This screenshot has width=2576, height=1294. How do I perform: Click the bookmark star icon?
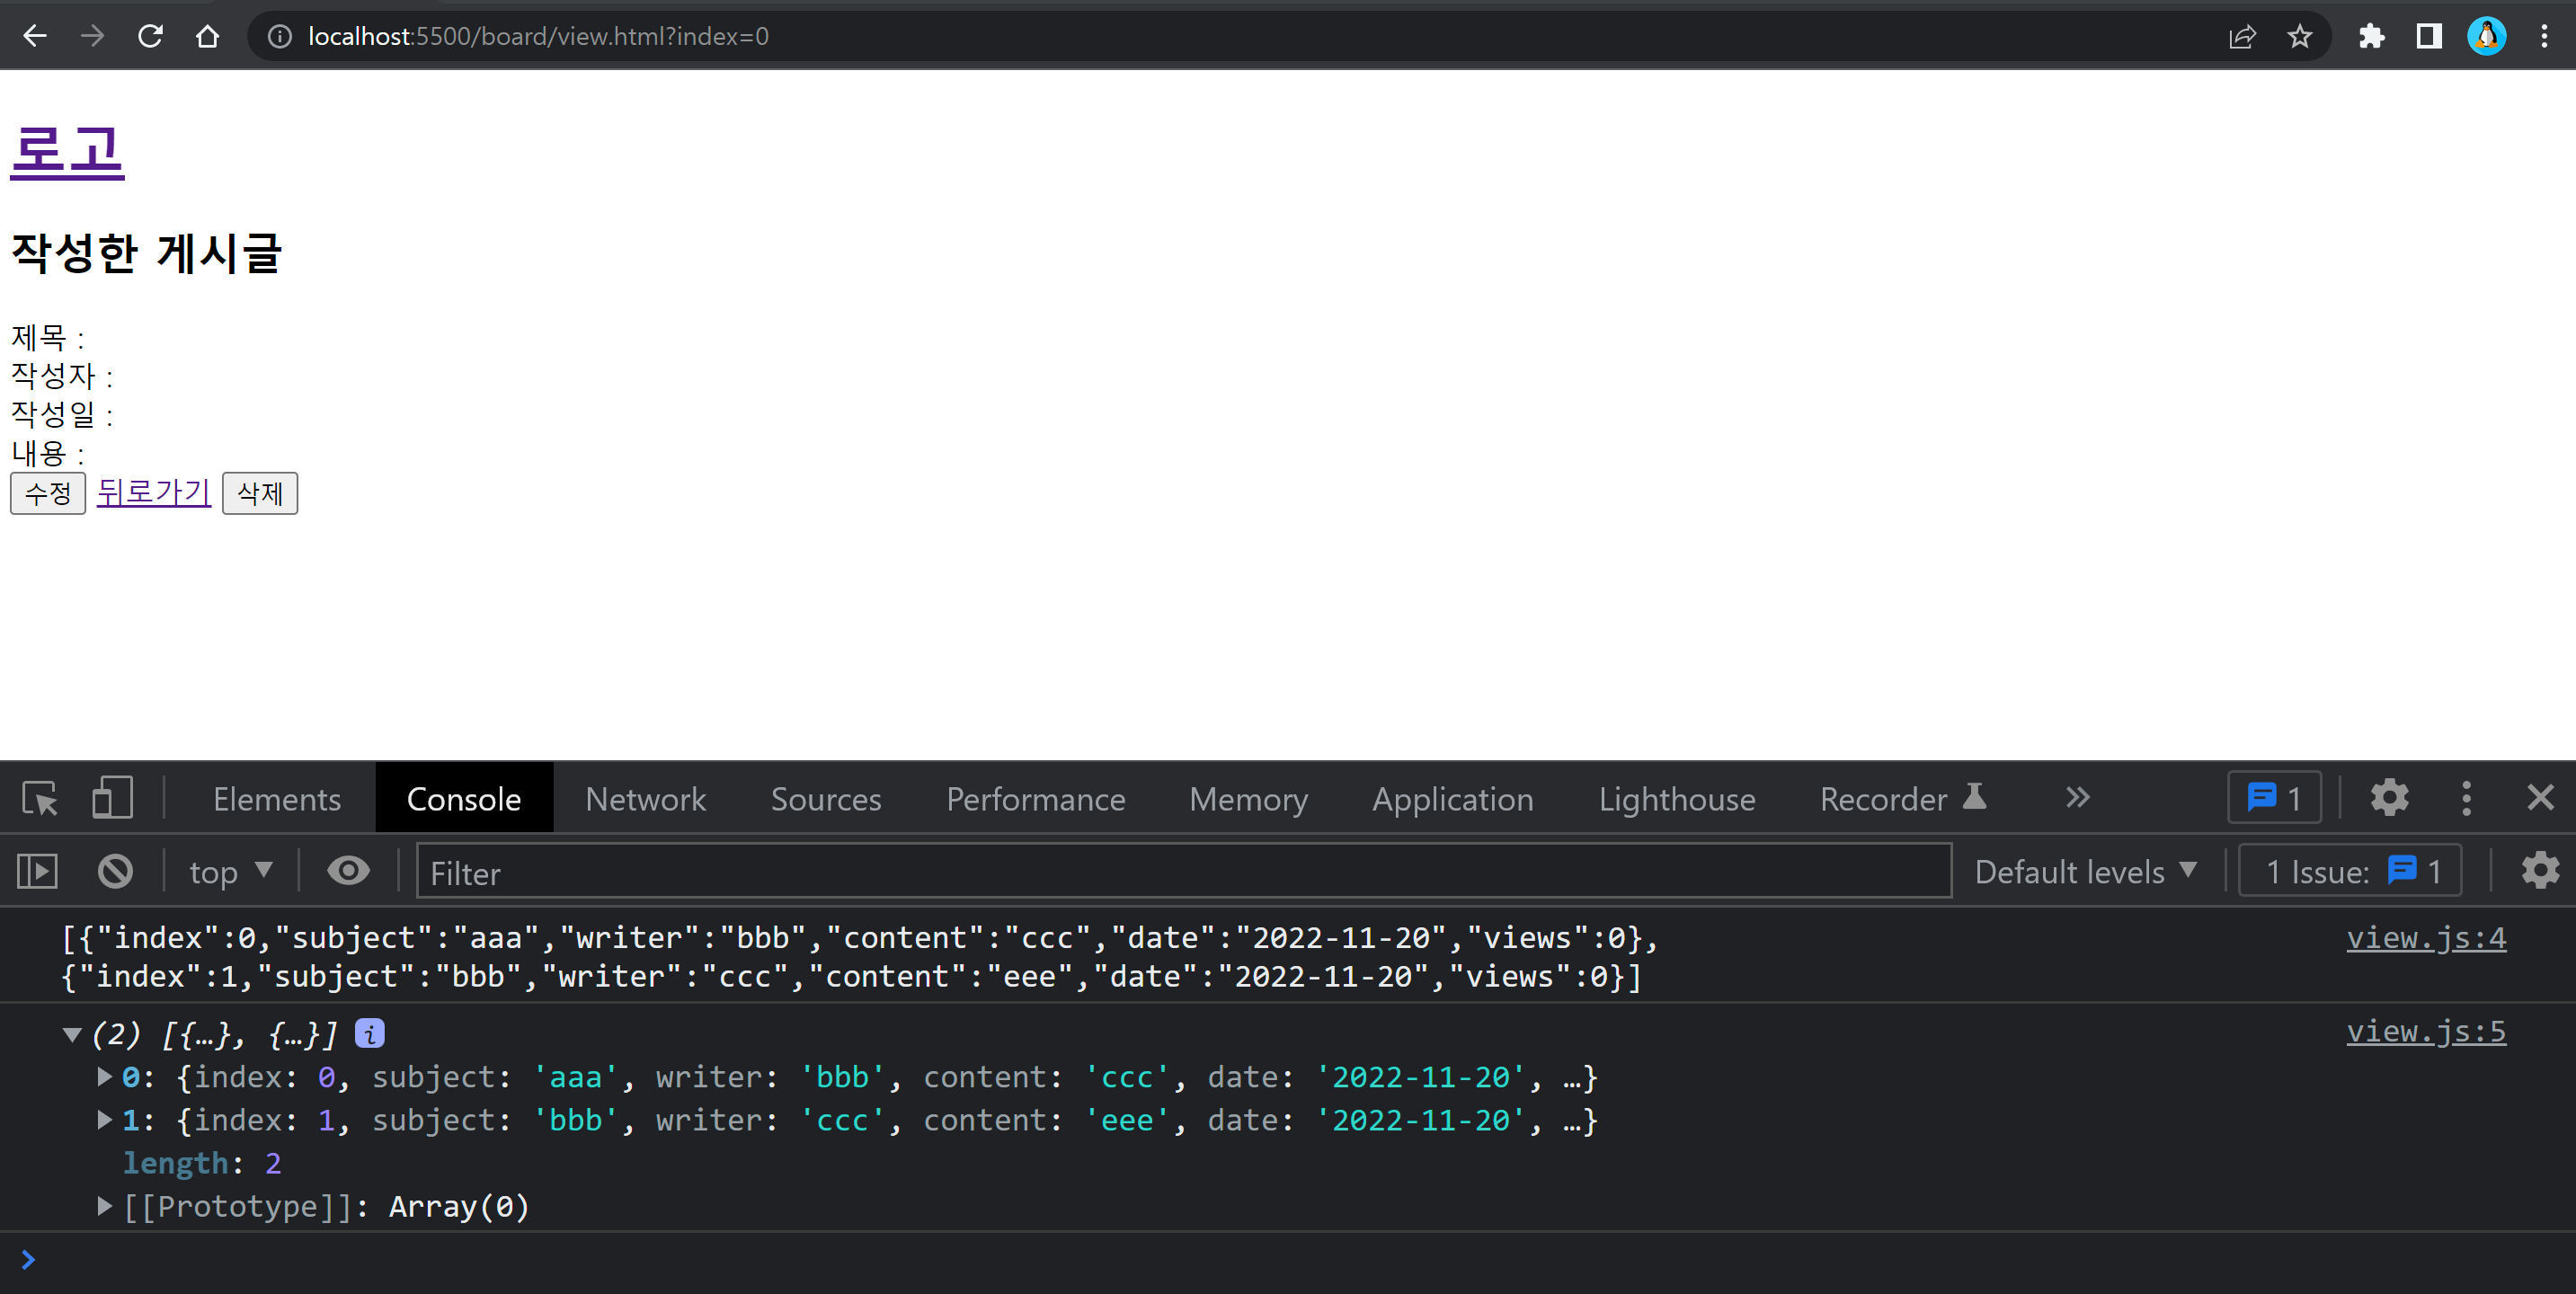point(2299,37)
